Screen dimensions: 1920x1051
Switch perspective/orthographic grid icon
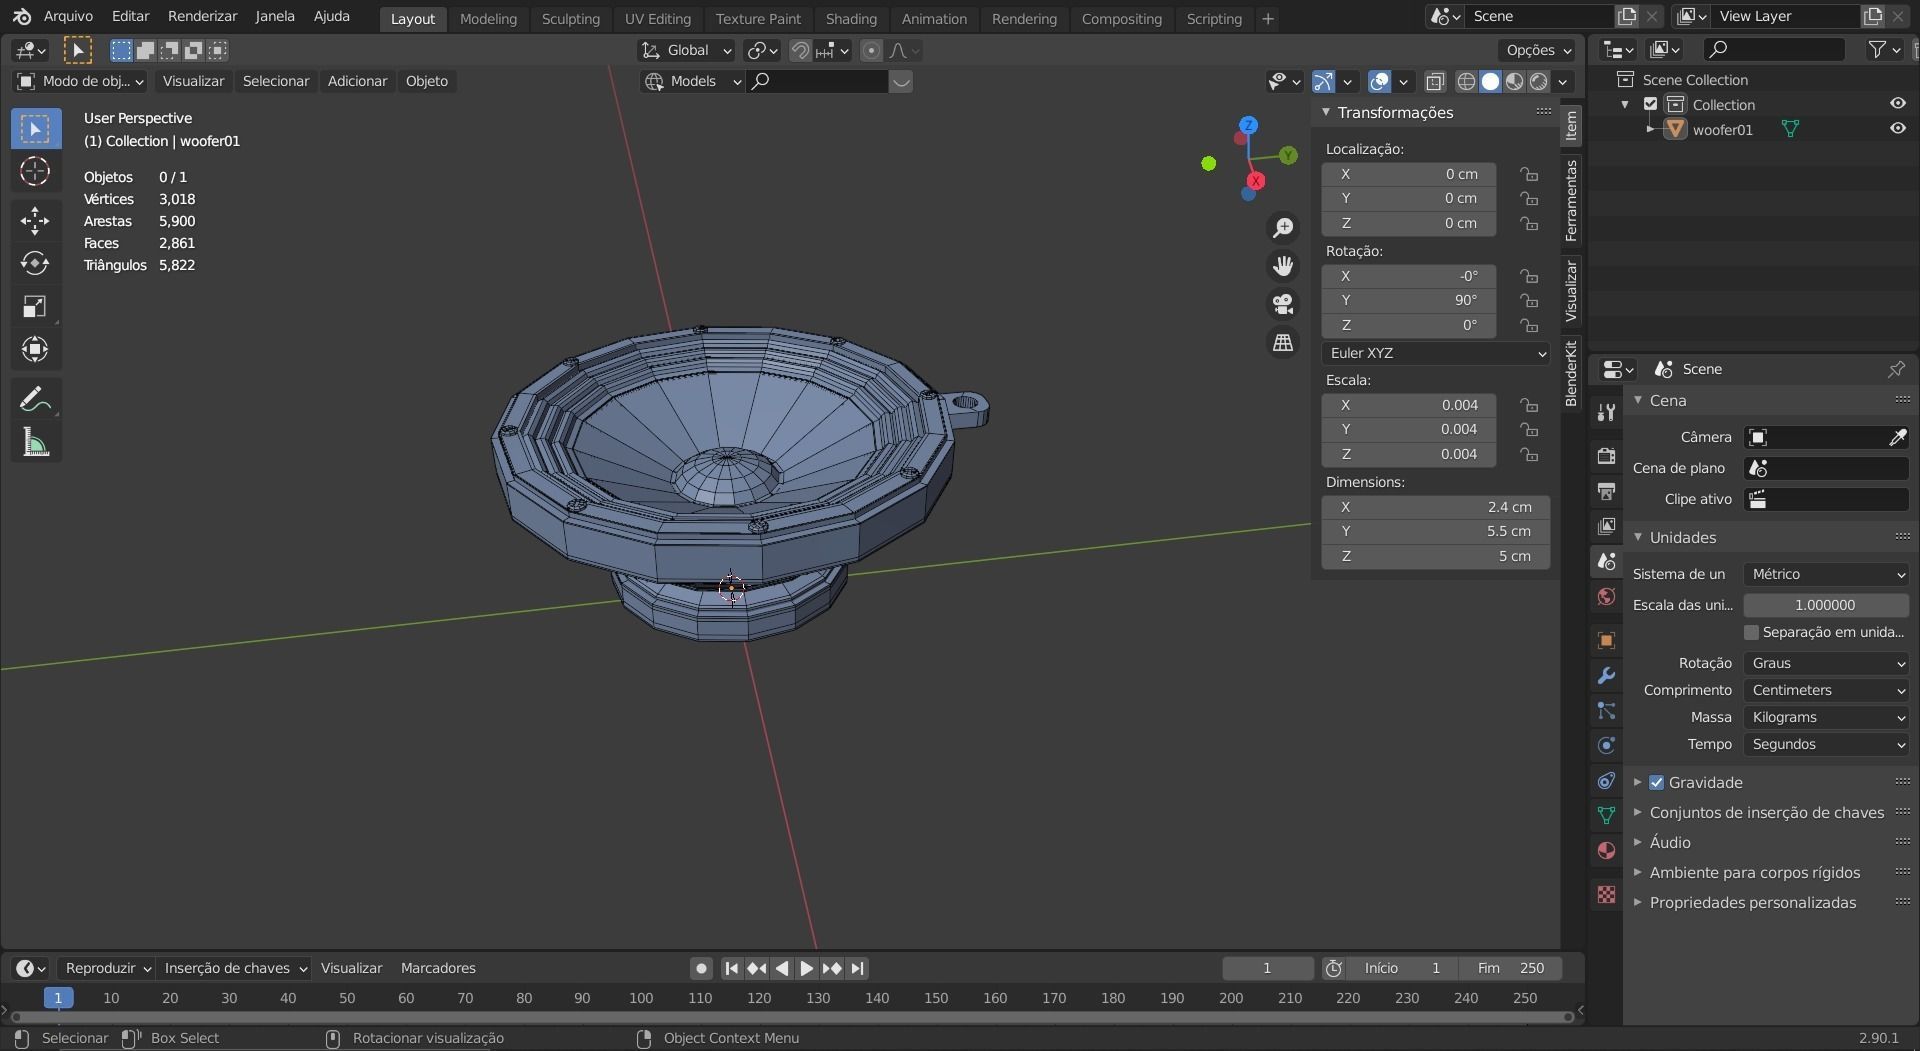click(x=1283, y=342)
